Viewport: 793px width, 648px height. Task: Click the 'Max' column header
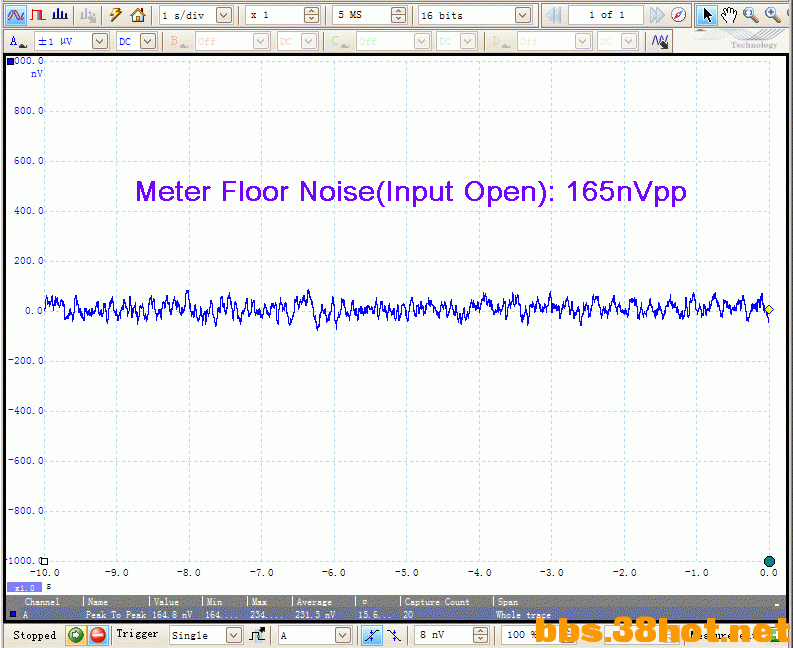(259, 601)
